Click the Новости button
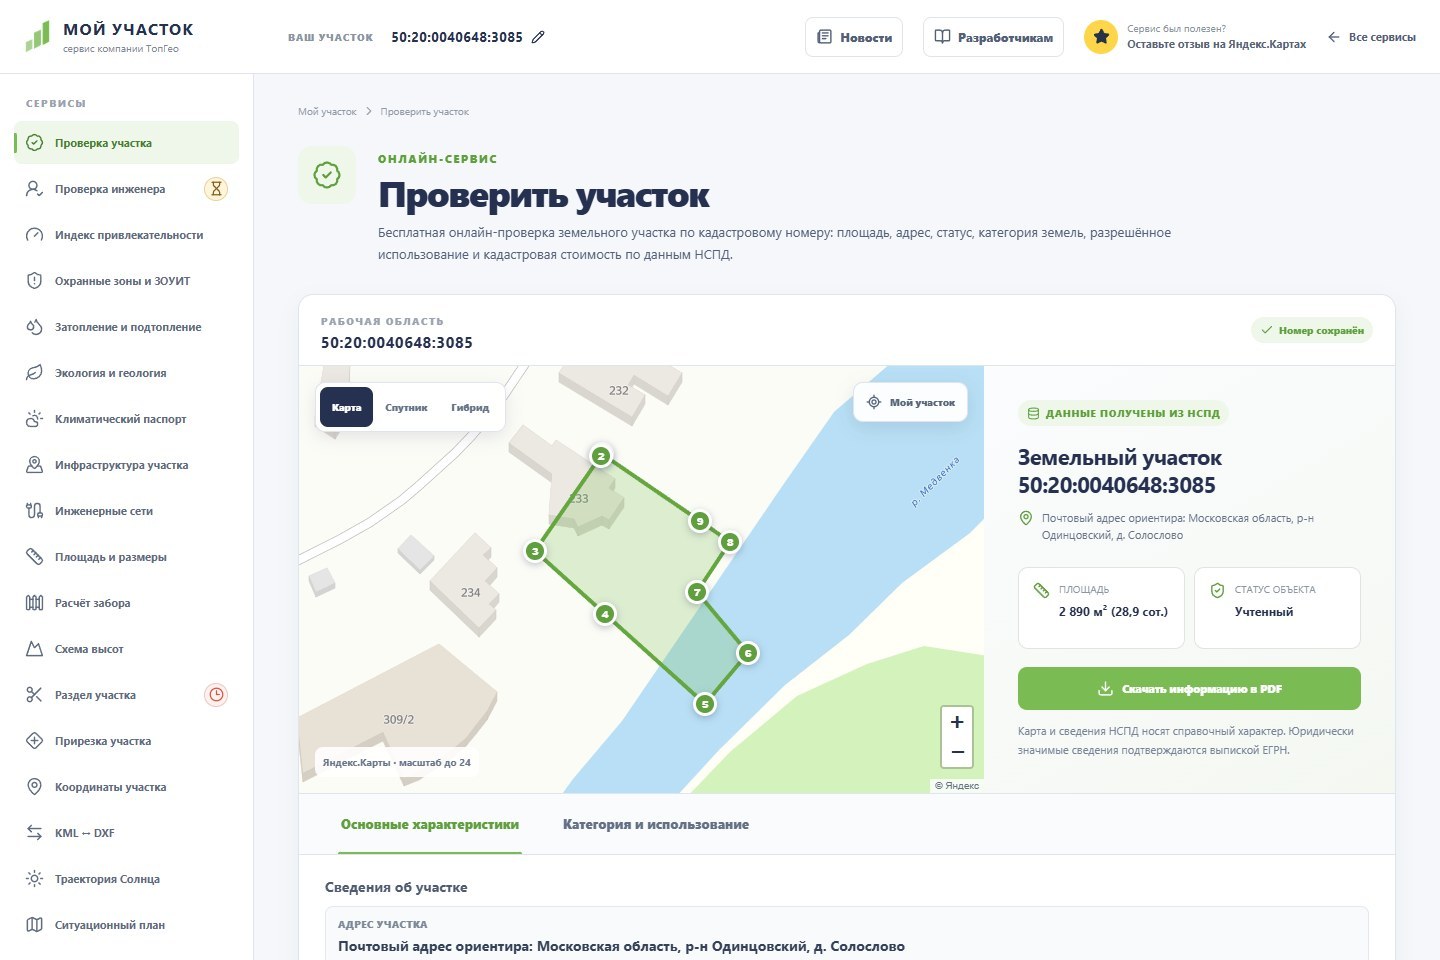Viewport: 1440px width, 960px height. coord(854,37)
